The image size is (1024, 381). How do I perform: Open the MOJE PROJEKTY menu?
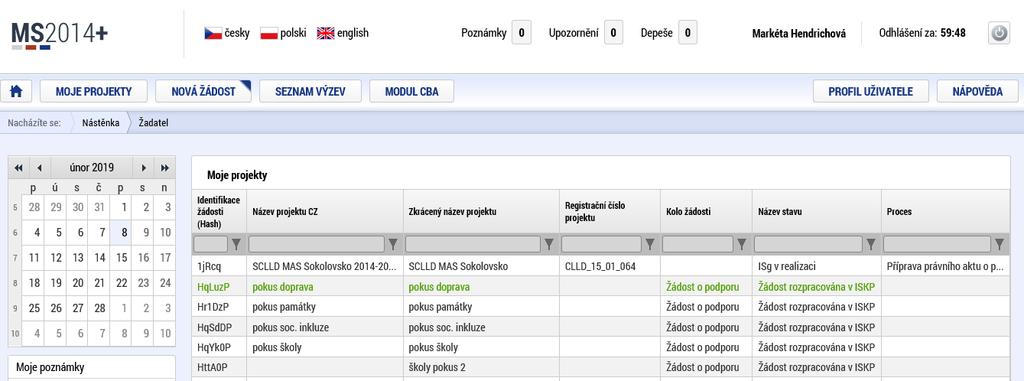(93, 91)
